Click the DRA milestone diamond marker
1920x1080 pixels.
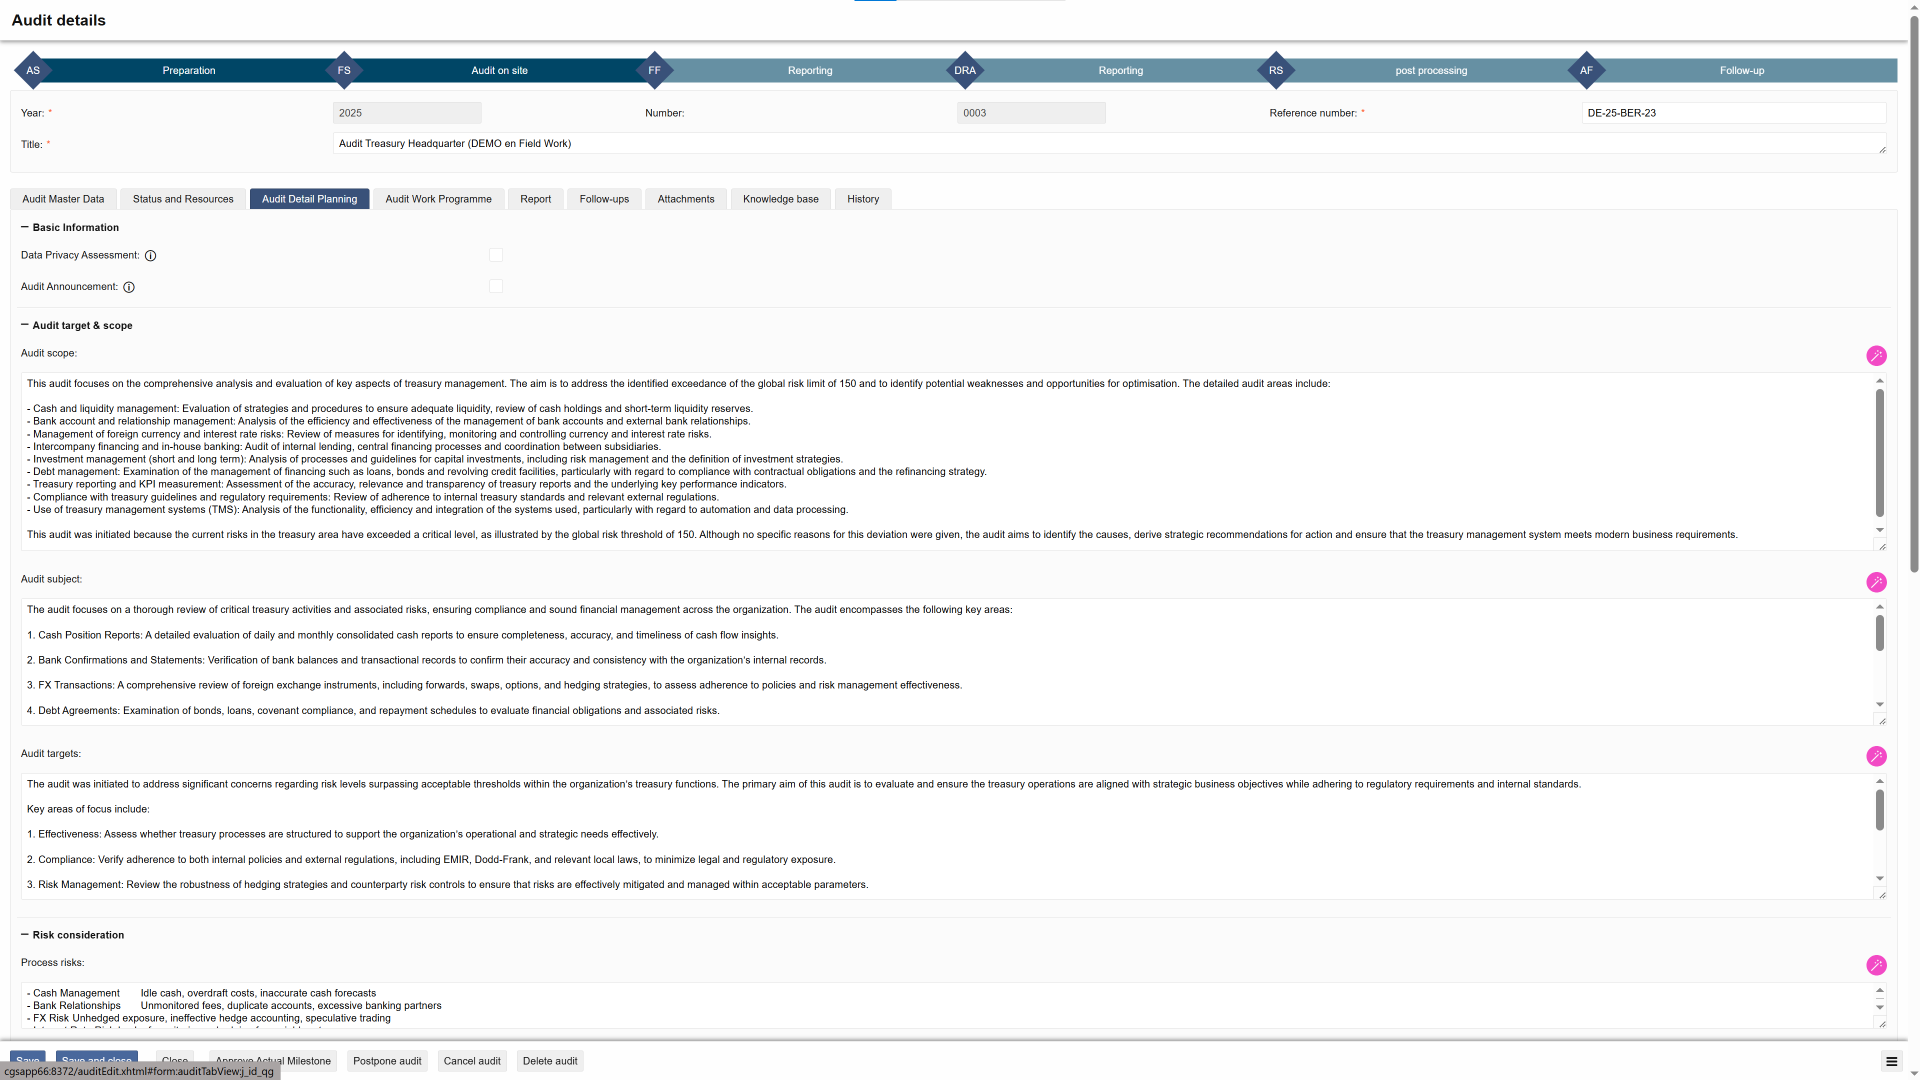pos(965,71)
